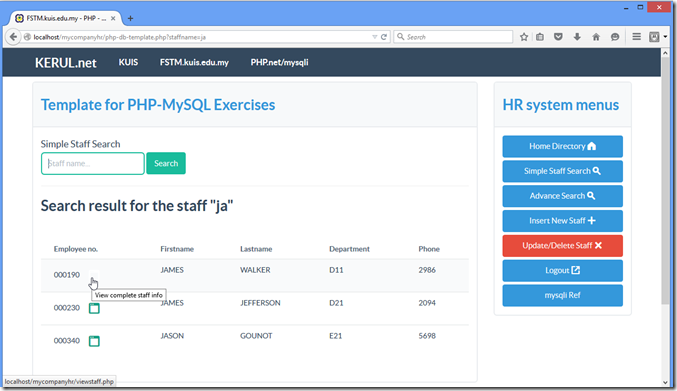Reload the page with the refresh icon
The height and width of the screenshot is (391, 677).
383,37
